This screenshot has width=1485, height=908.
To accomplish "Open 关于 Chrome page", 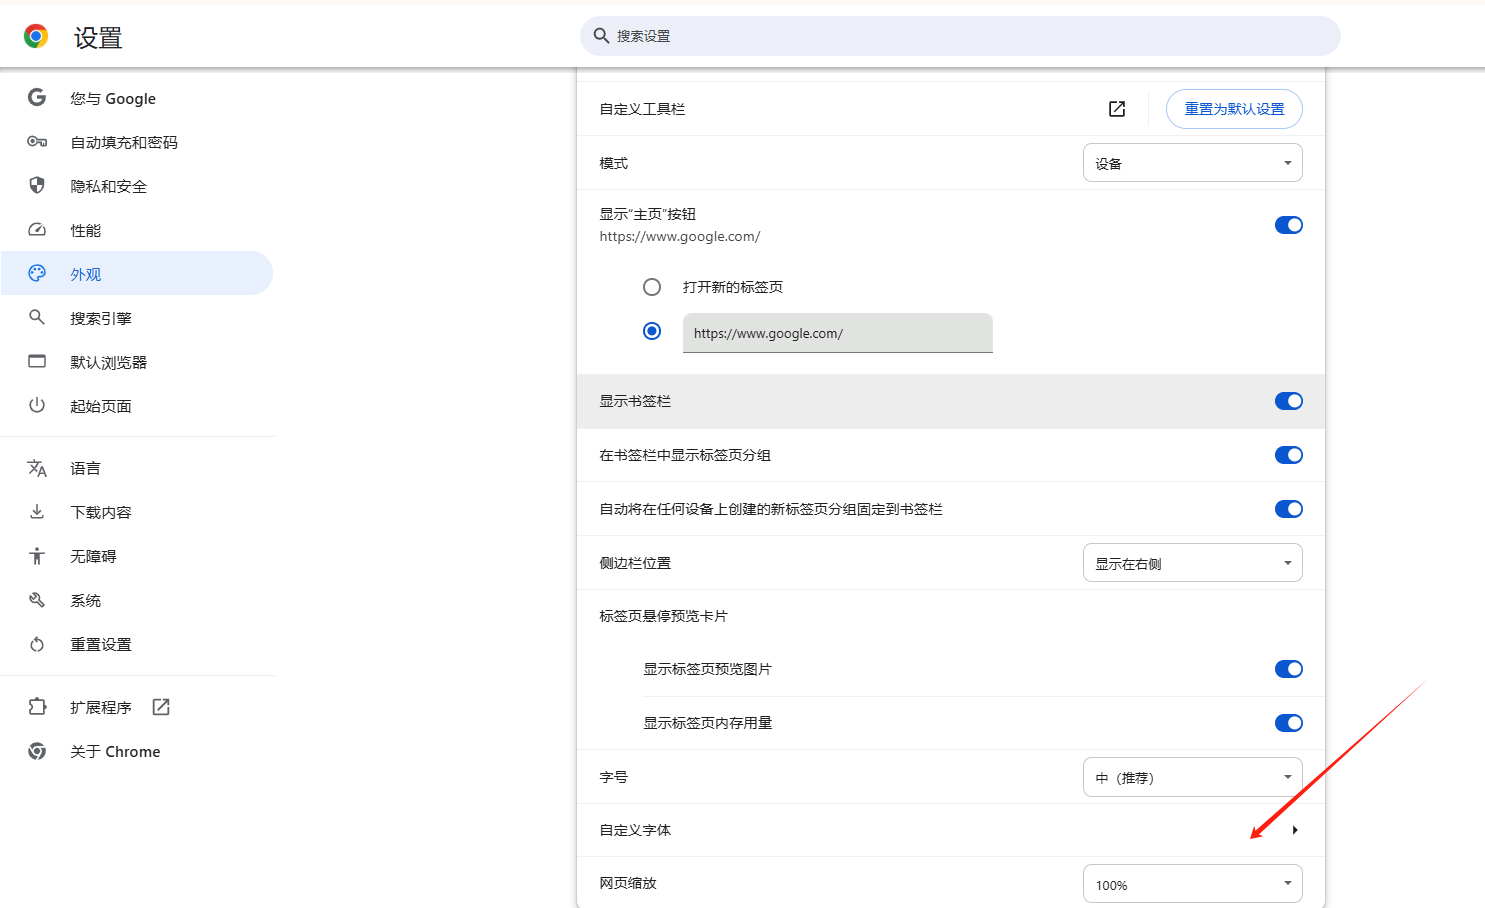I will click(137, 751).
